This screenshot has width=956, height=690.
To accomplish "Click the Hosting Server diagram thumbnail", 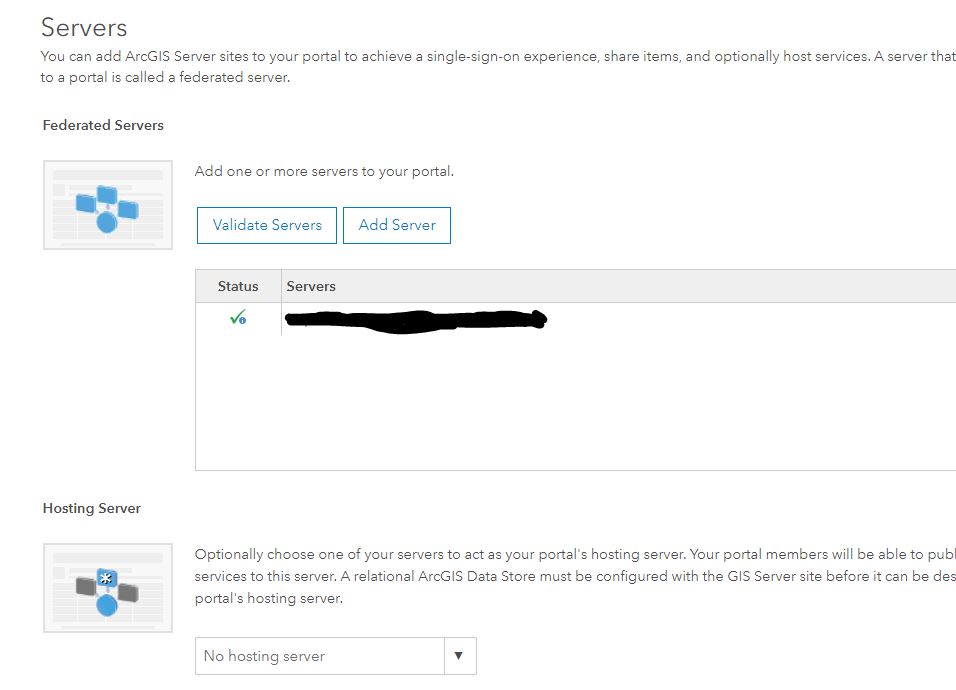I will point(107,586).
